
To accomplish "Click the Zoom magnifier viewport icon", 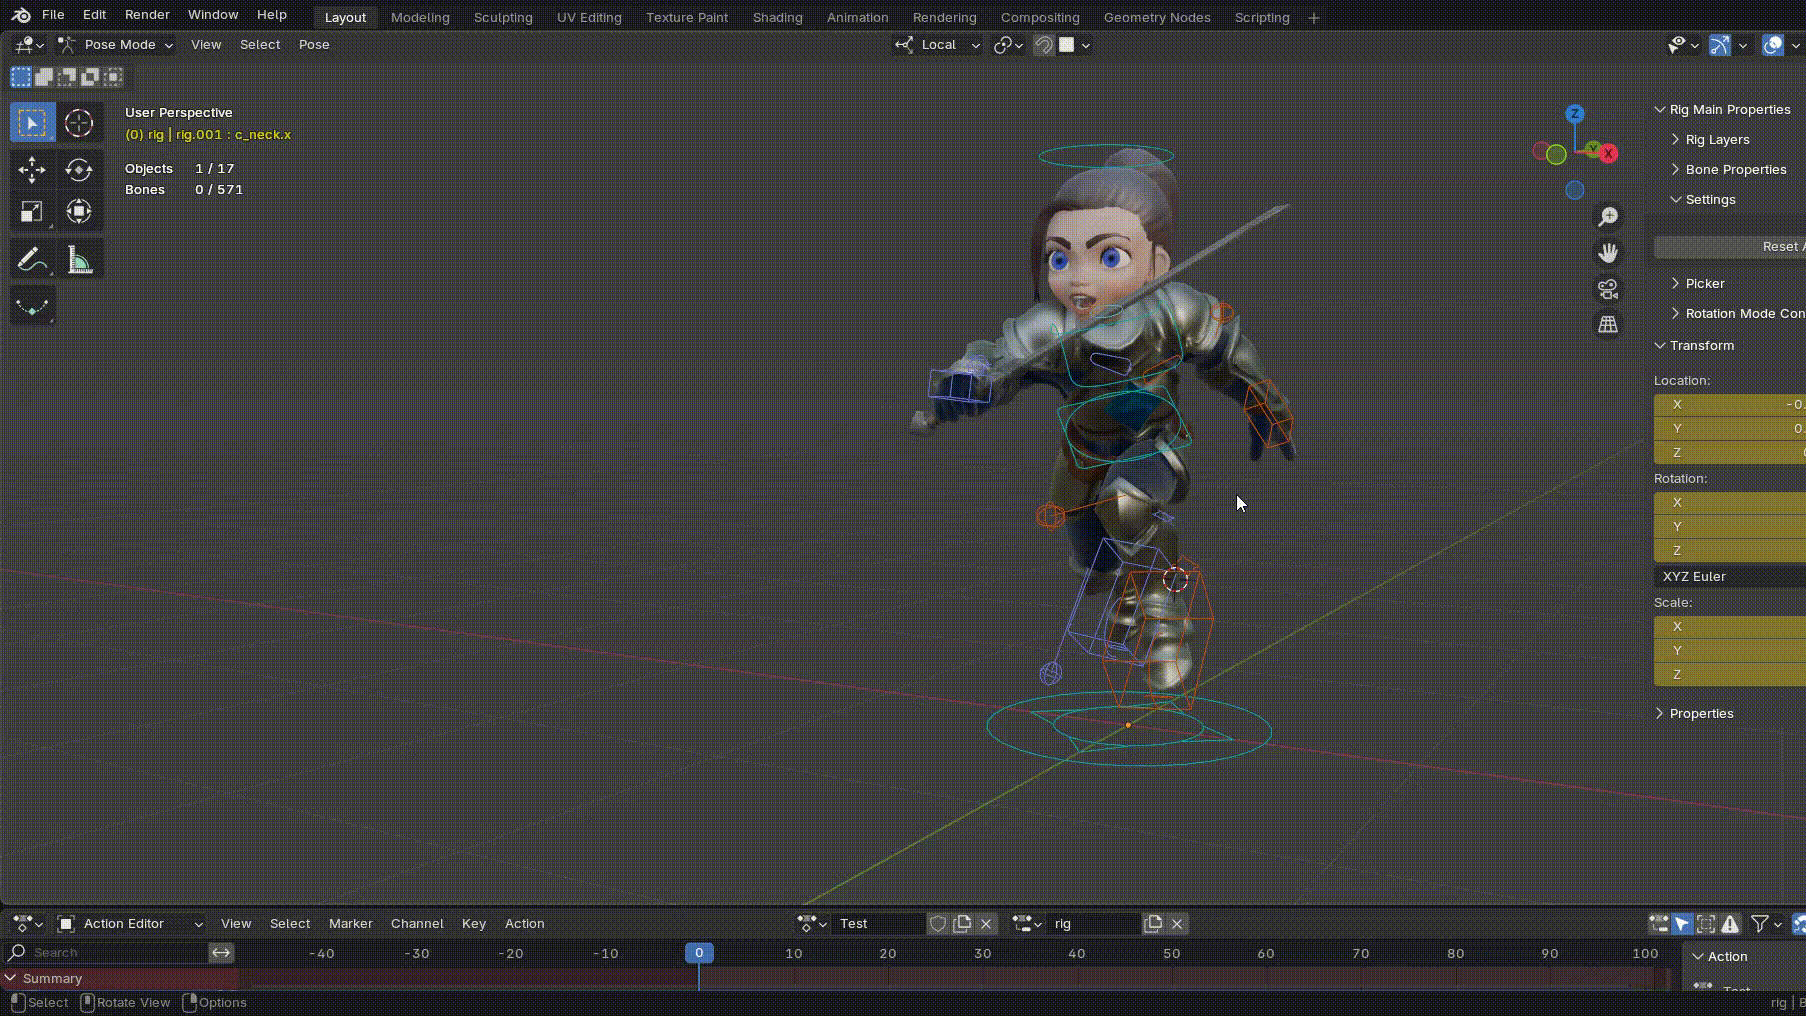I will pos(1608,217).
